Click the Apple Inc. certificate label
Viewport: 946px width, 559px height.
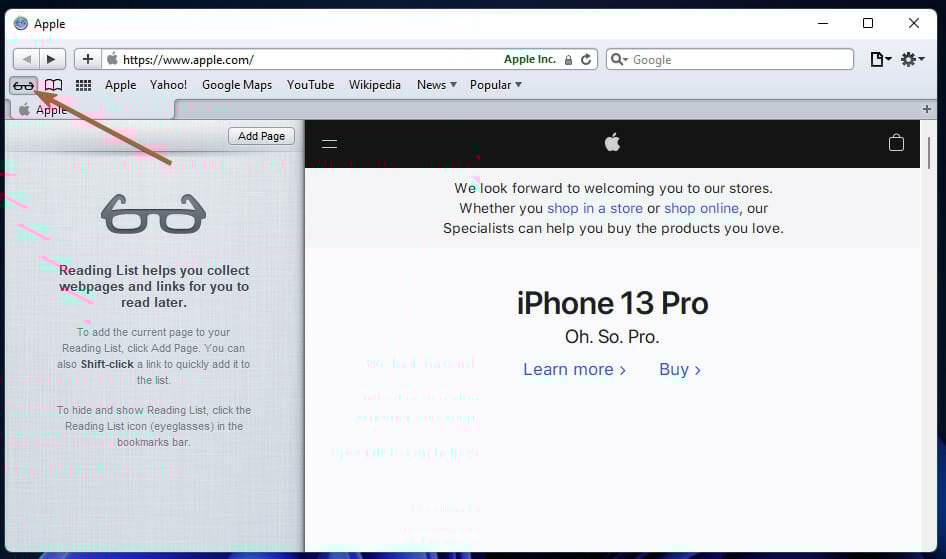tap(530, 59)
